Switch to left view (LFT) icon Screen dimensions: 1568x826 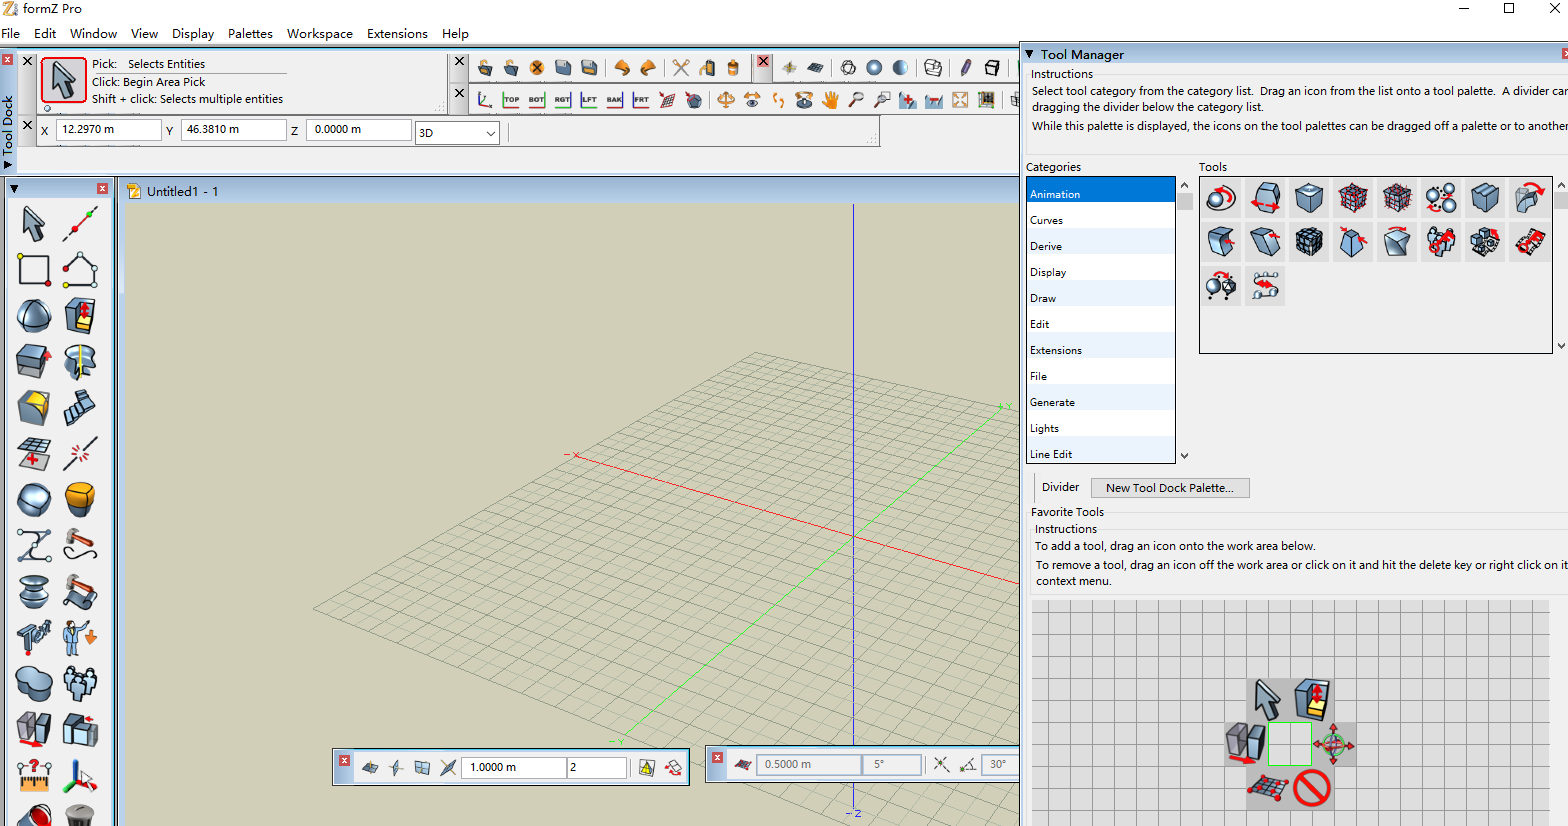pyautogui.click(x=589, y=99)
